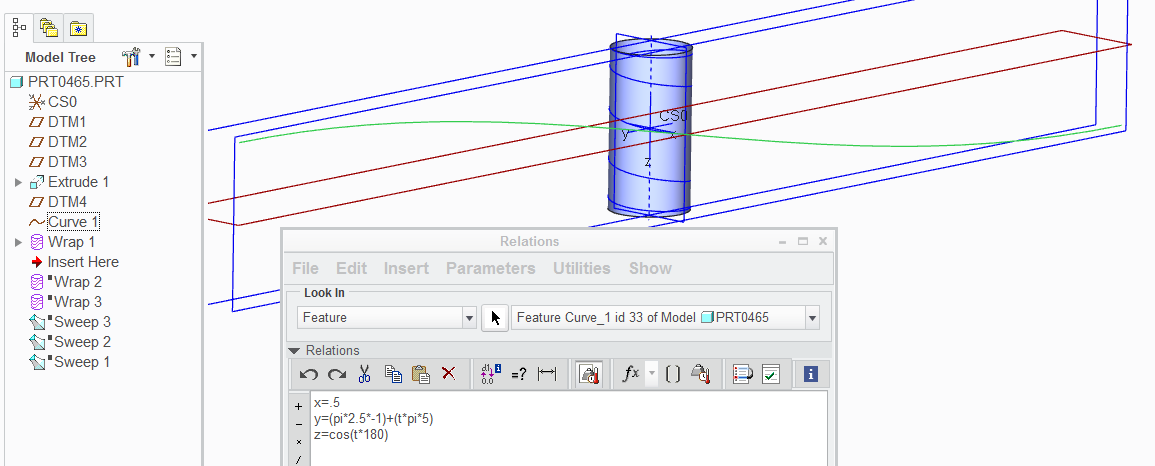The width and height of the screenshot is (1155, 466).
Task: Select suppressed Wrap 3 feature
Action: (x=66, y=302)
